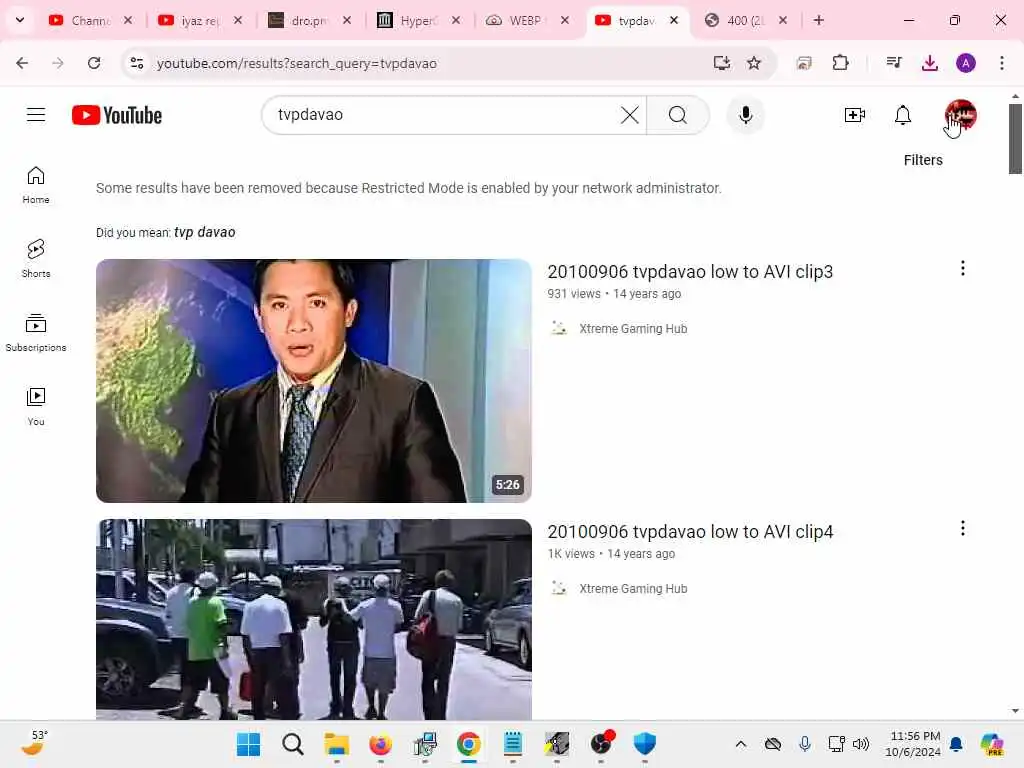Open Chrome downloads icon
1024x768 pixels.
point(929,63)
